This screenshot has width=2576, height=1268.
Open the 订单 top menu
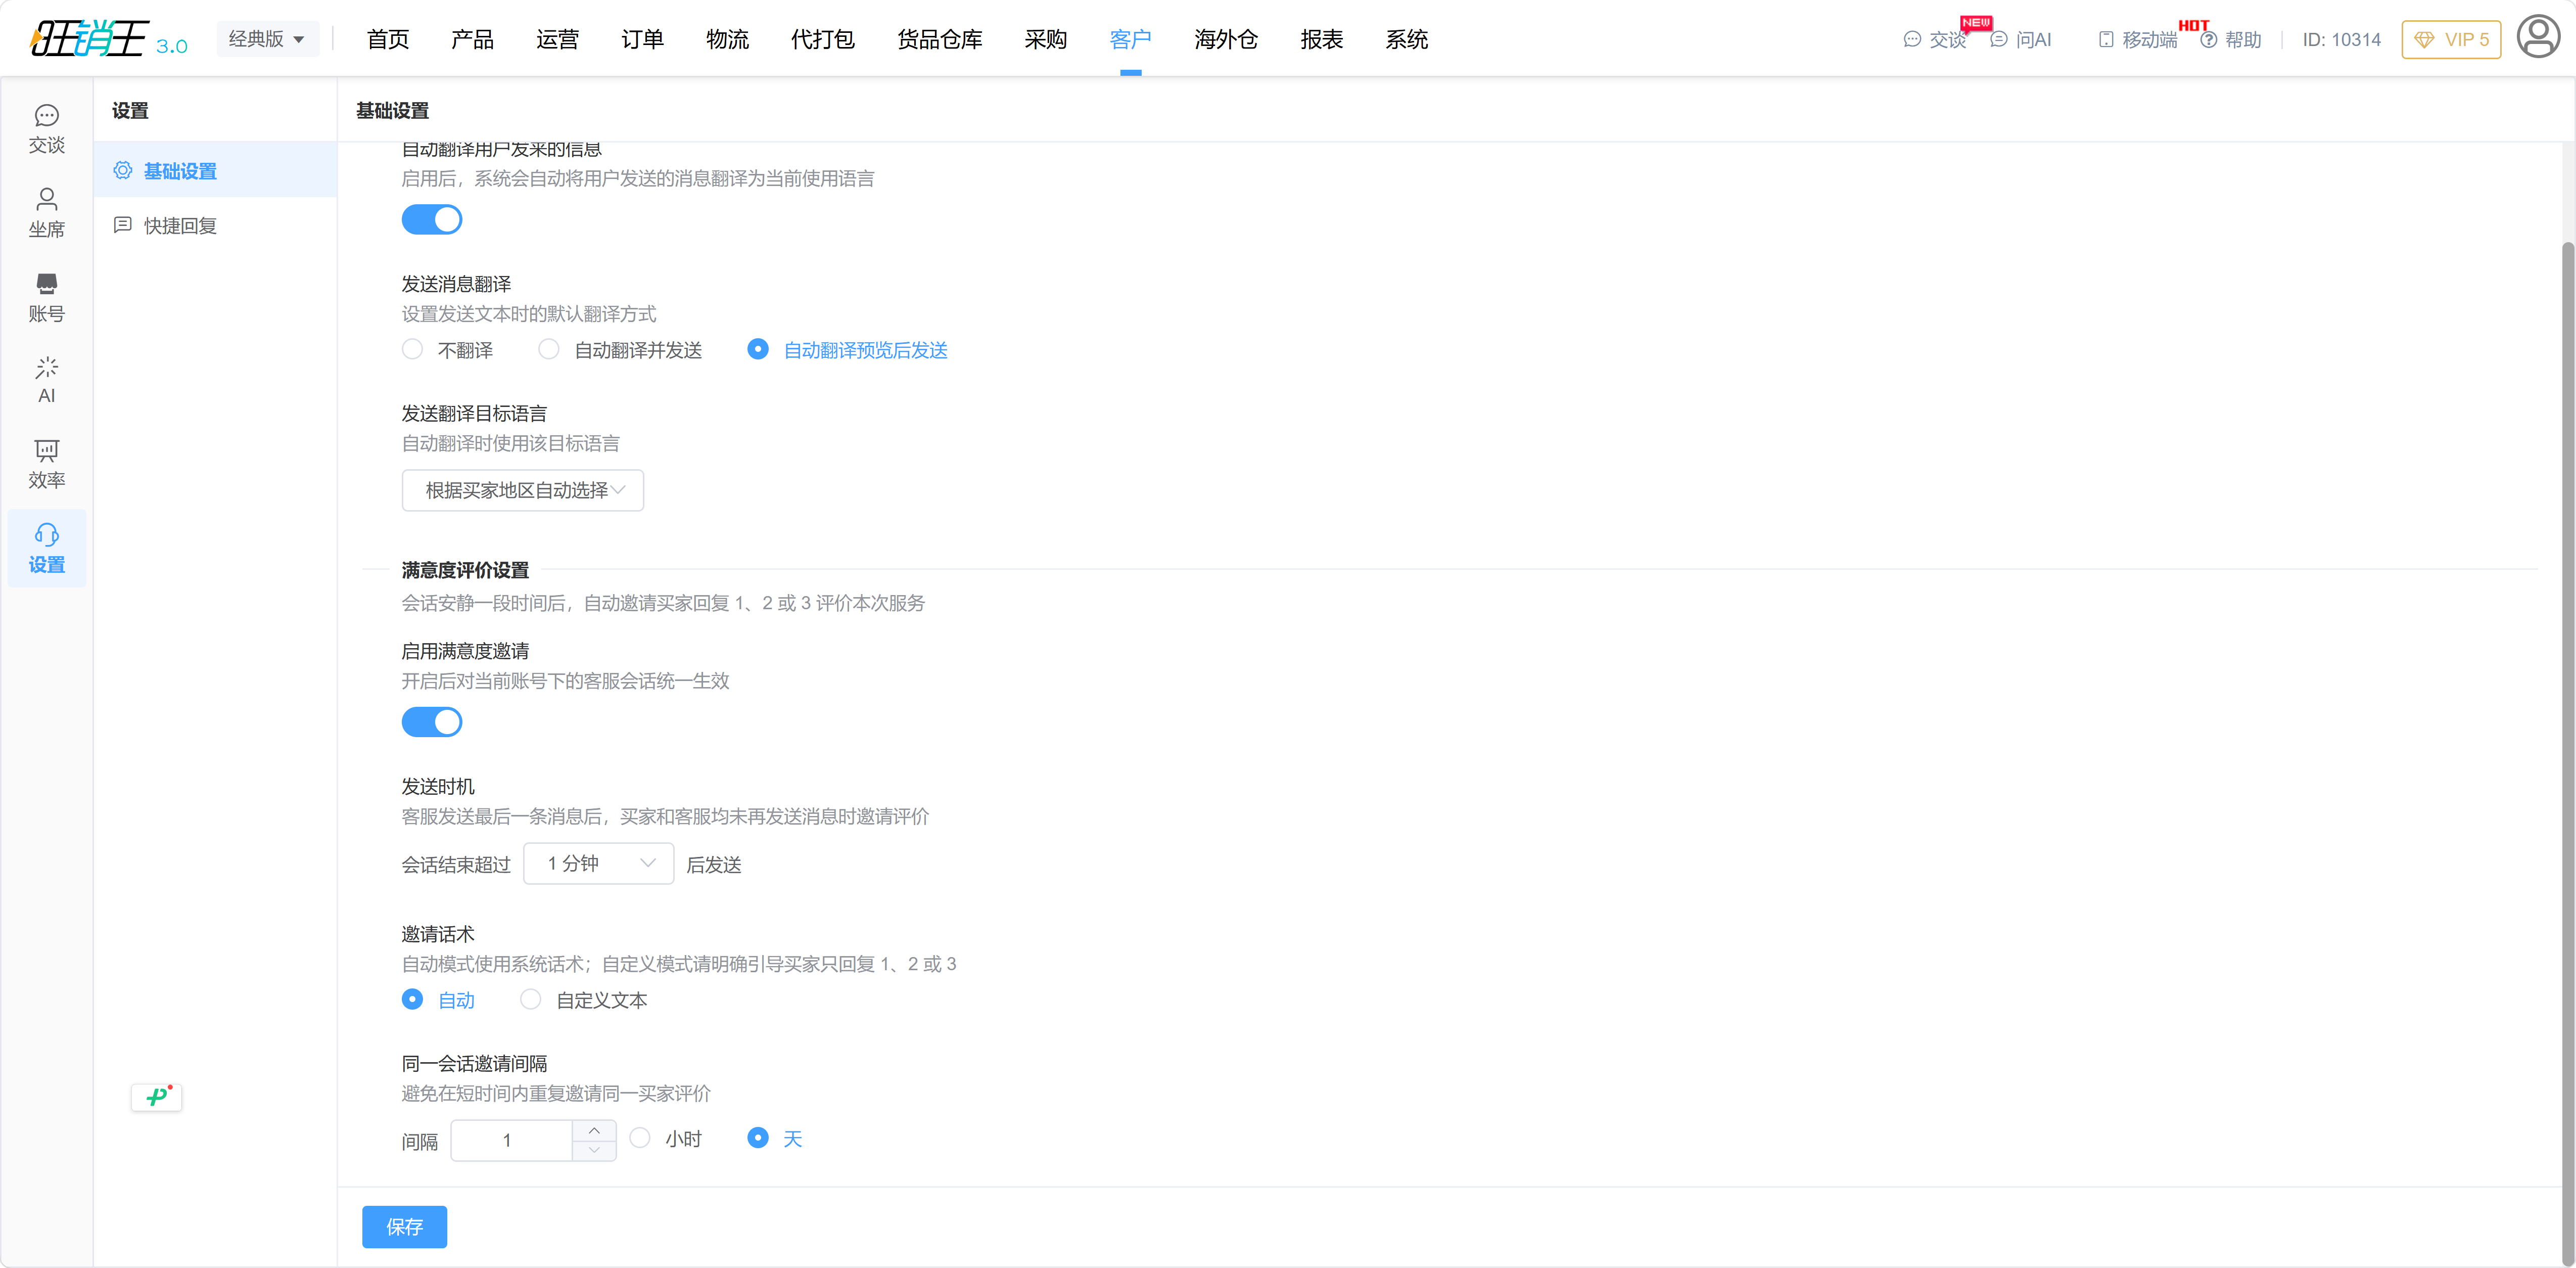coord(642,39)
